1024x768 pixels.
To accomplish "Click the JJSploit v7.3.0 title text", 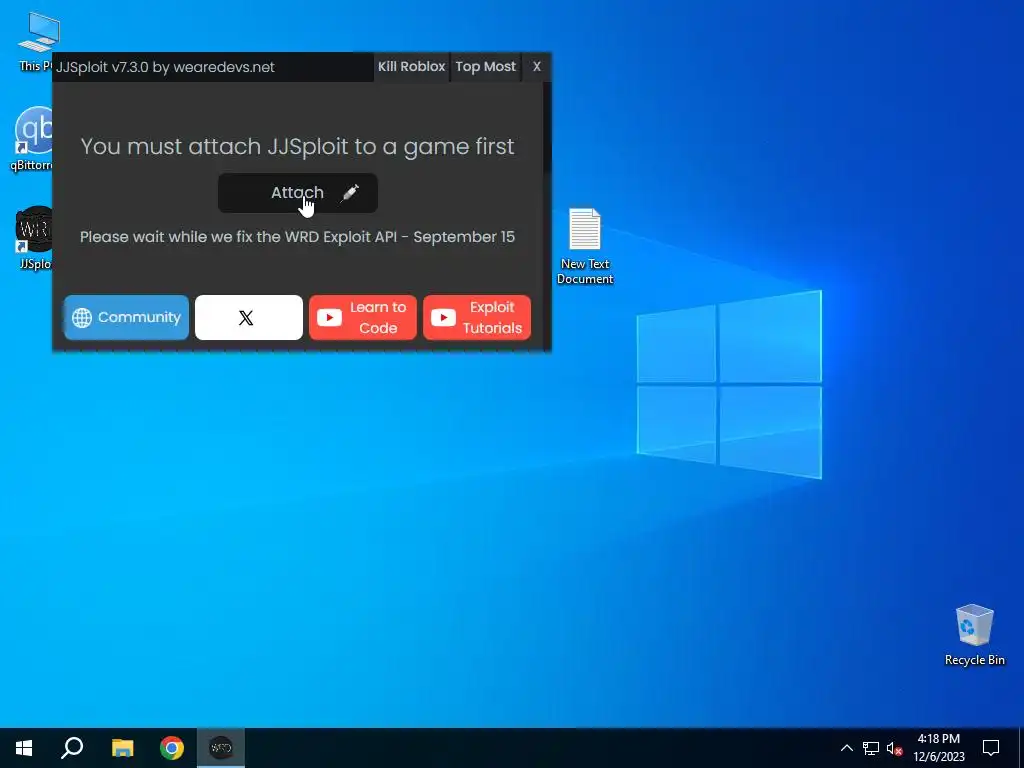I will [x=165, y=67].
